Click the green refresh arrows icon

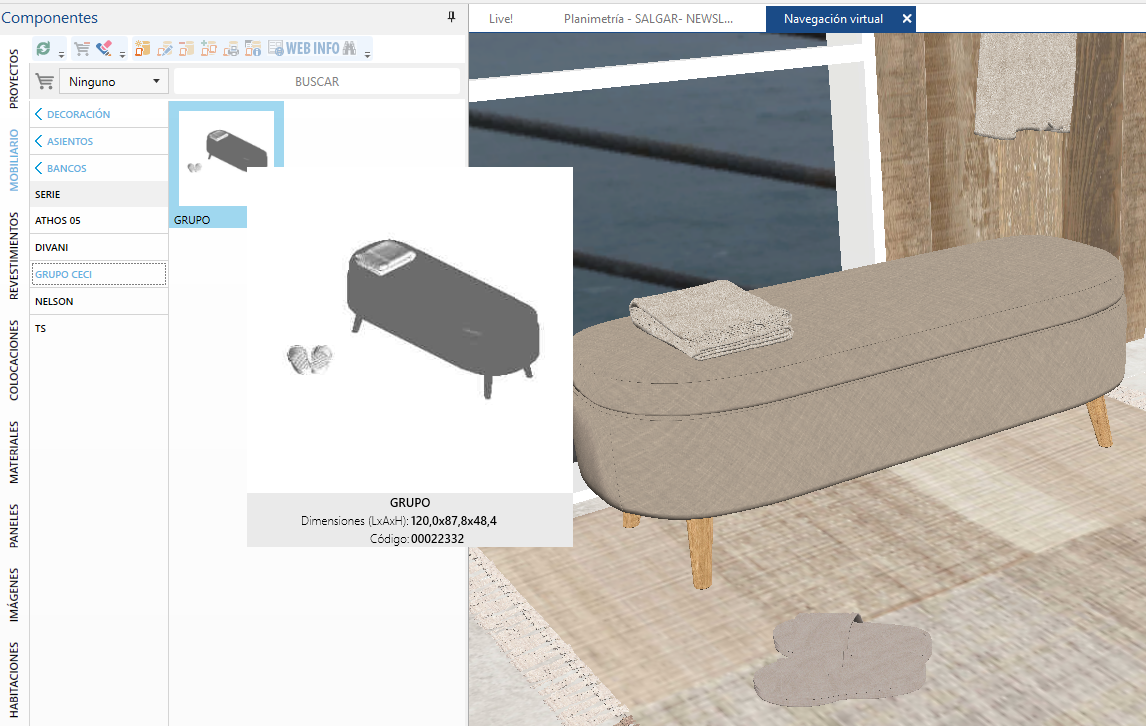pos(43,48)
